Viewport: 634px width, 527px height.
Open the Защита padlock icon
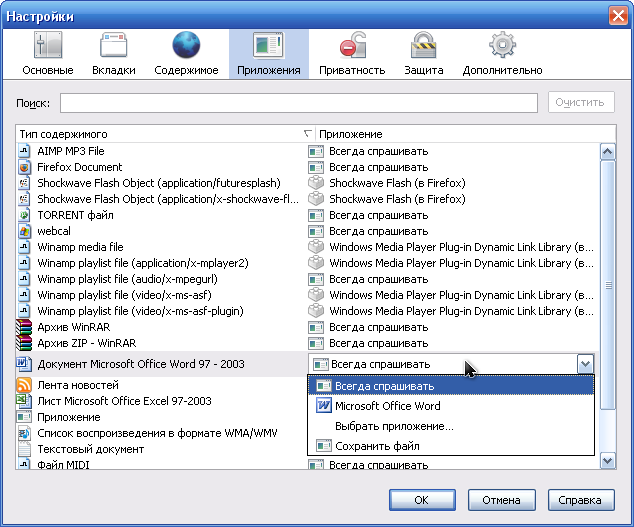point(423,44)
